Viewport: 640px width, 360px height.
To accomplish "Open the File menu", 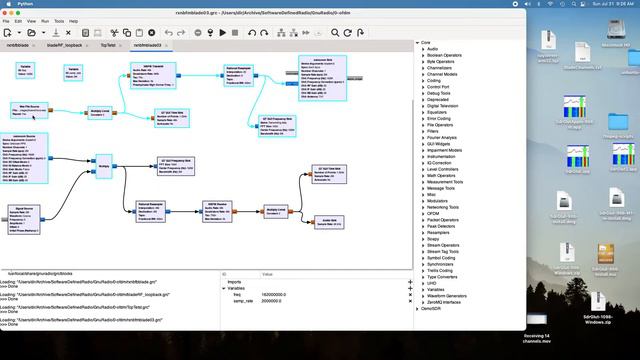I will point(6,21).
